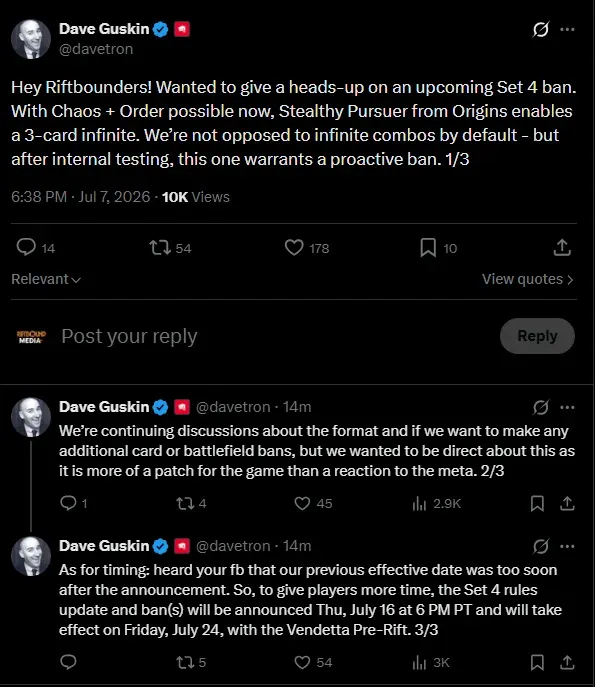Image resolution: width=595 pixels, height=687 pixels.
Task: Repost the 2/3 reply with 4 reposts
Action: click(x=185, y=503)
